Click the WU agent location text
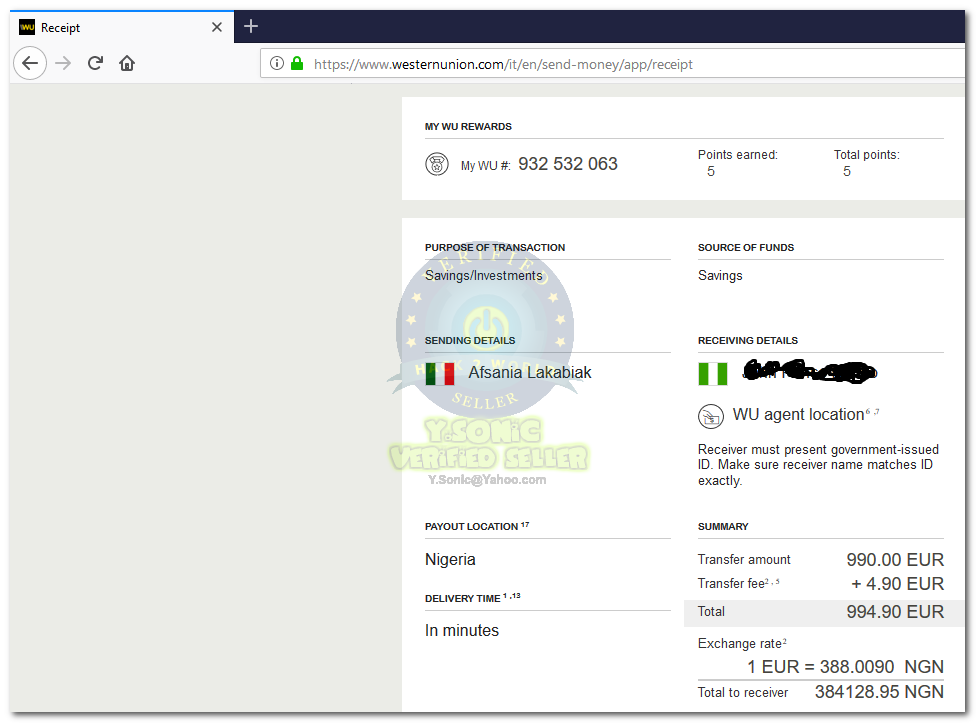976x723 pixels. (x=799, y=414)
